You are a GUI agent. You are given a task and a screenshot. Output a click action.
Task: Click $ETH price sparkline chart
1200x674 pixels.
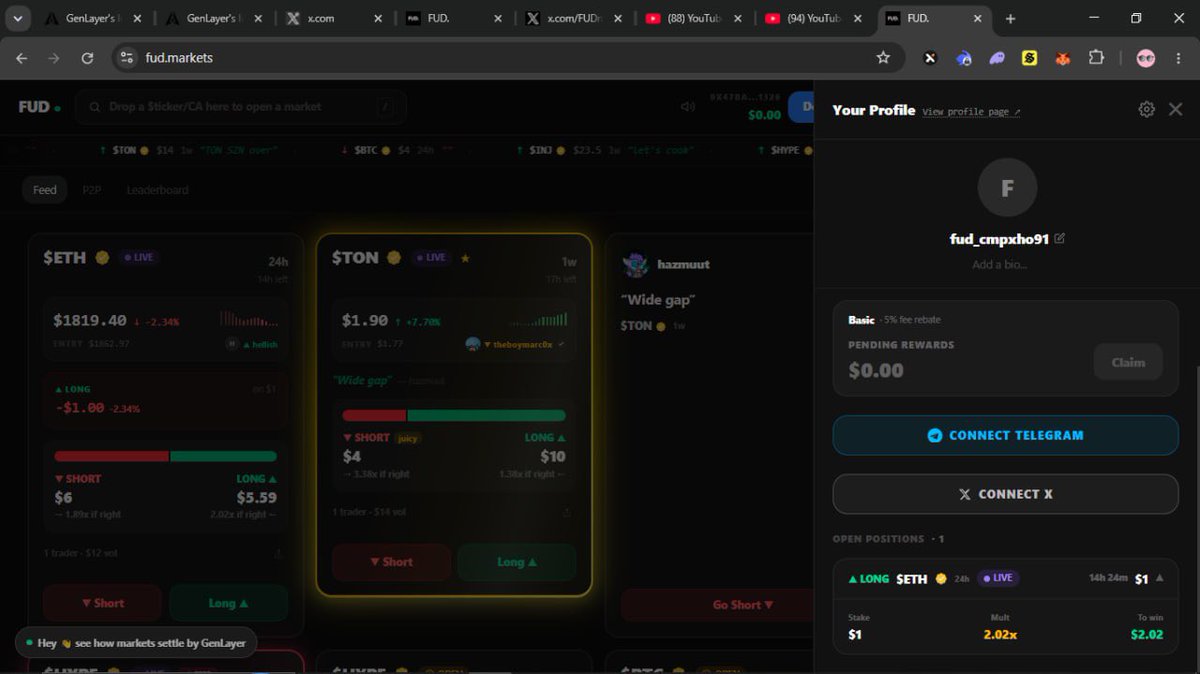pos(248,320)
